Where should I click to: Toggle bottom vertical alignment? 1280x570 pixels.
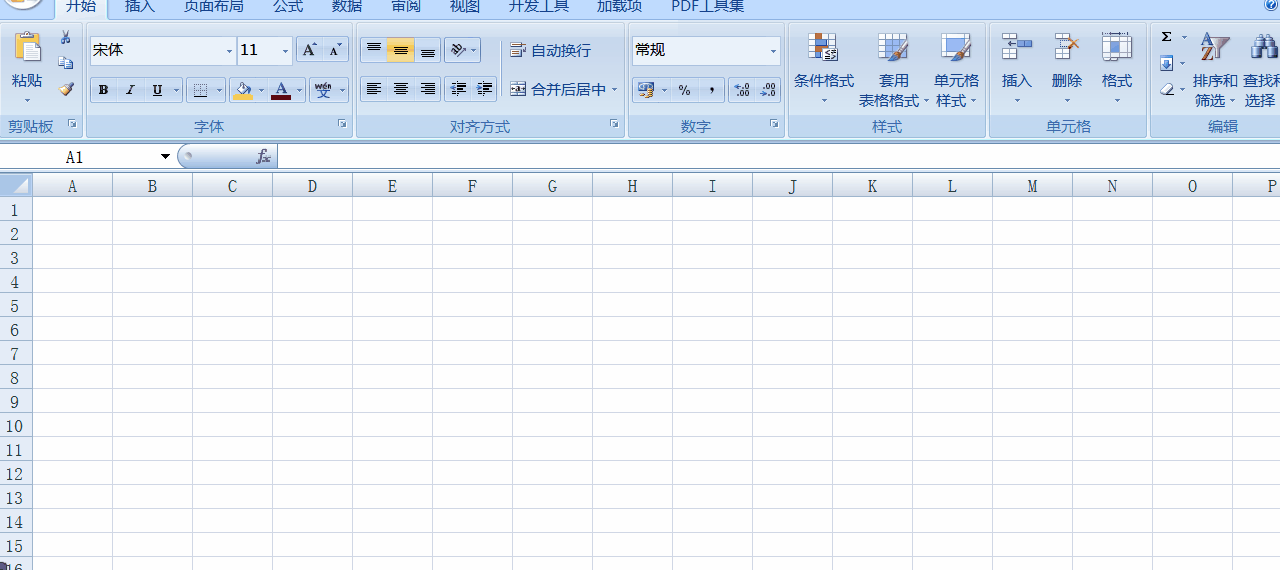tap(428, 50)
